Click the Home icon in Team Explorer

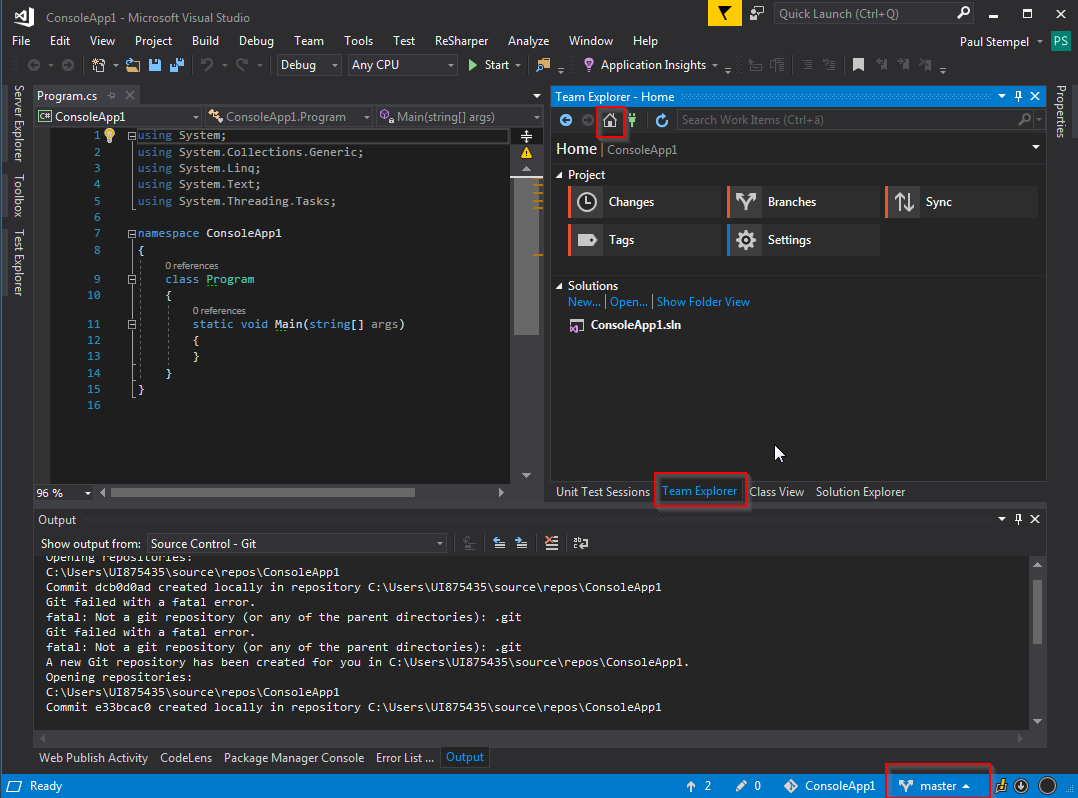pyautogui.click(x=610, y=121)
